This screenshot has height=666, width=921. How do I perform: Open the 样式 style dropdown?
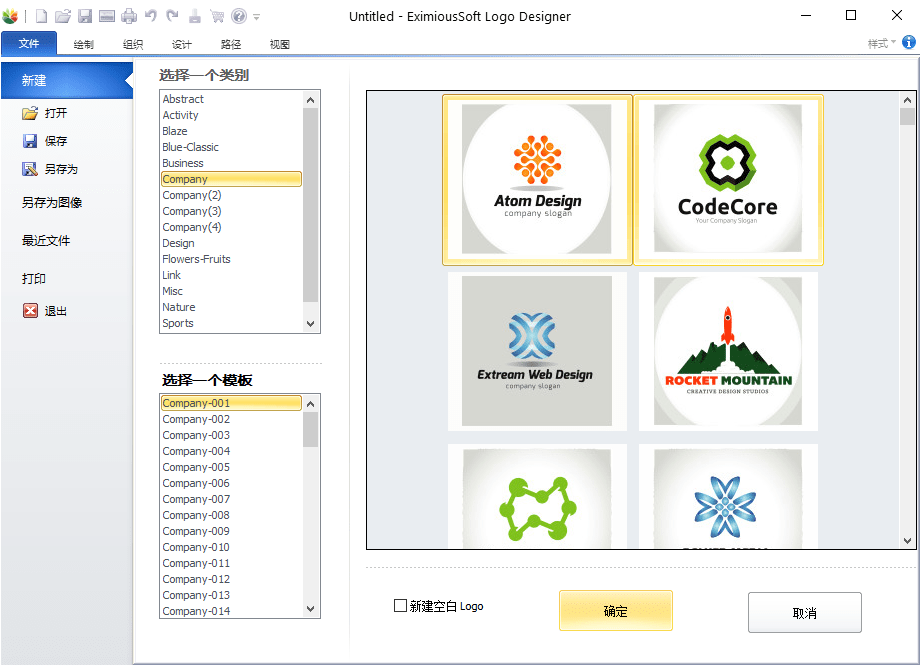tap(882, 43)
